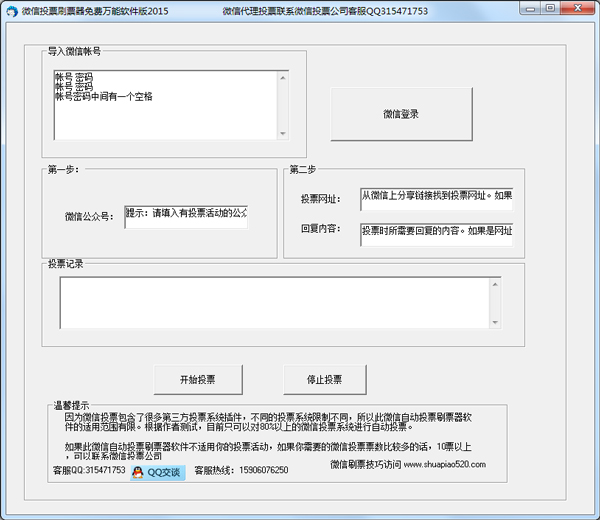Image resolution: width=600 pixels, height=520 pixels.
Task: Click up arrow of account list scrollbar
Action: (283, 78)
